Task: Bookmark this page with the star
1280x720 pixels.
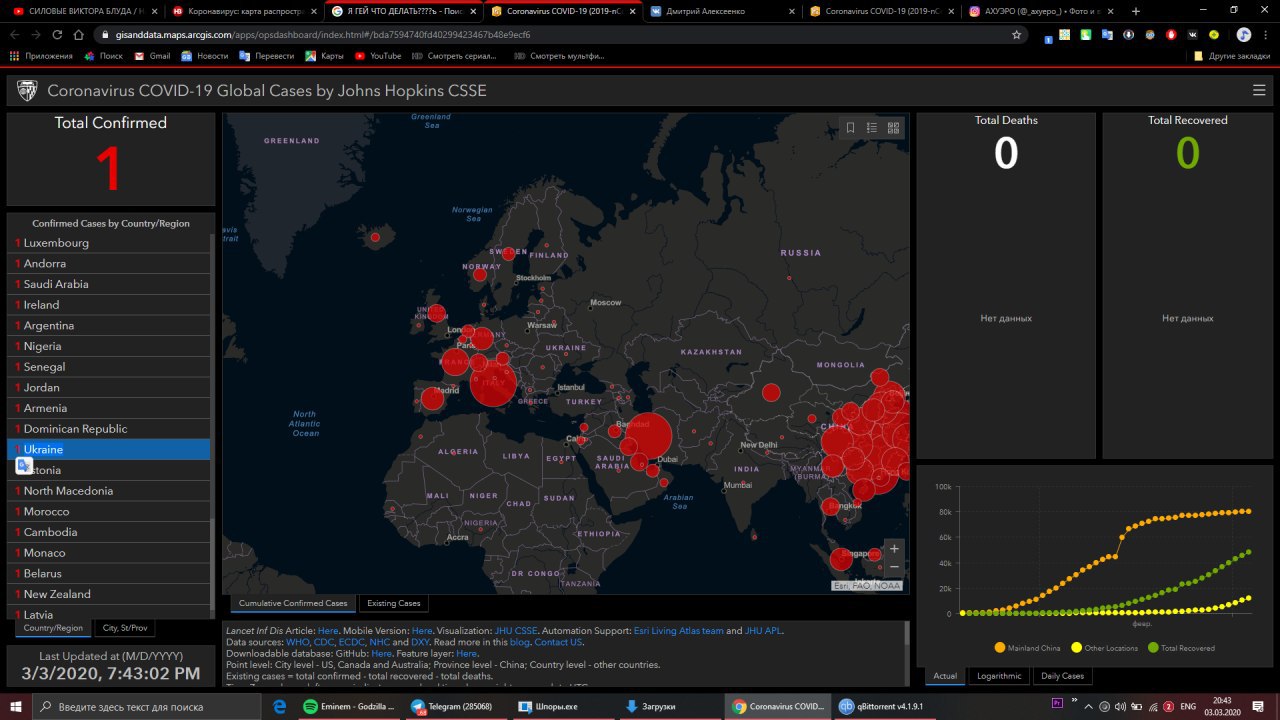Action: click(x=1017, y=34)
